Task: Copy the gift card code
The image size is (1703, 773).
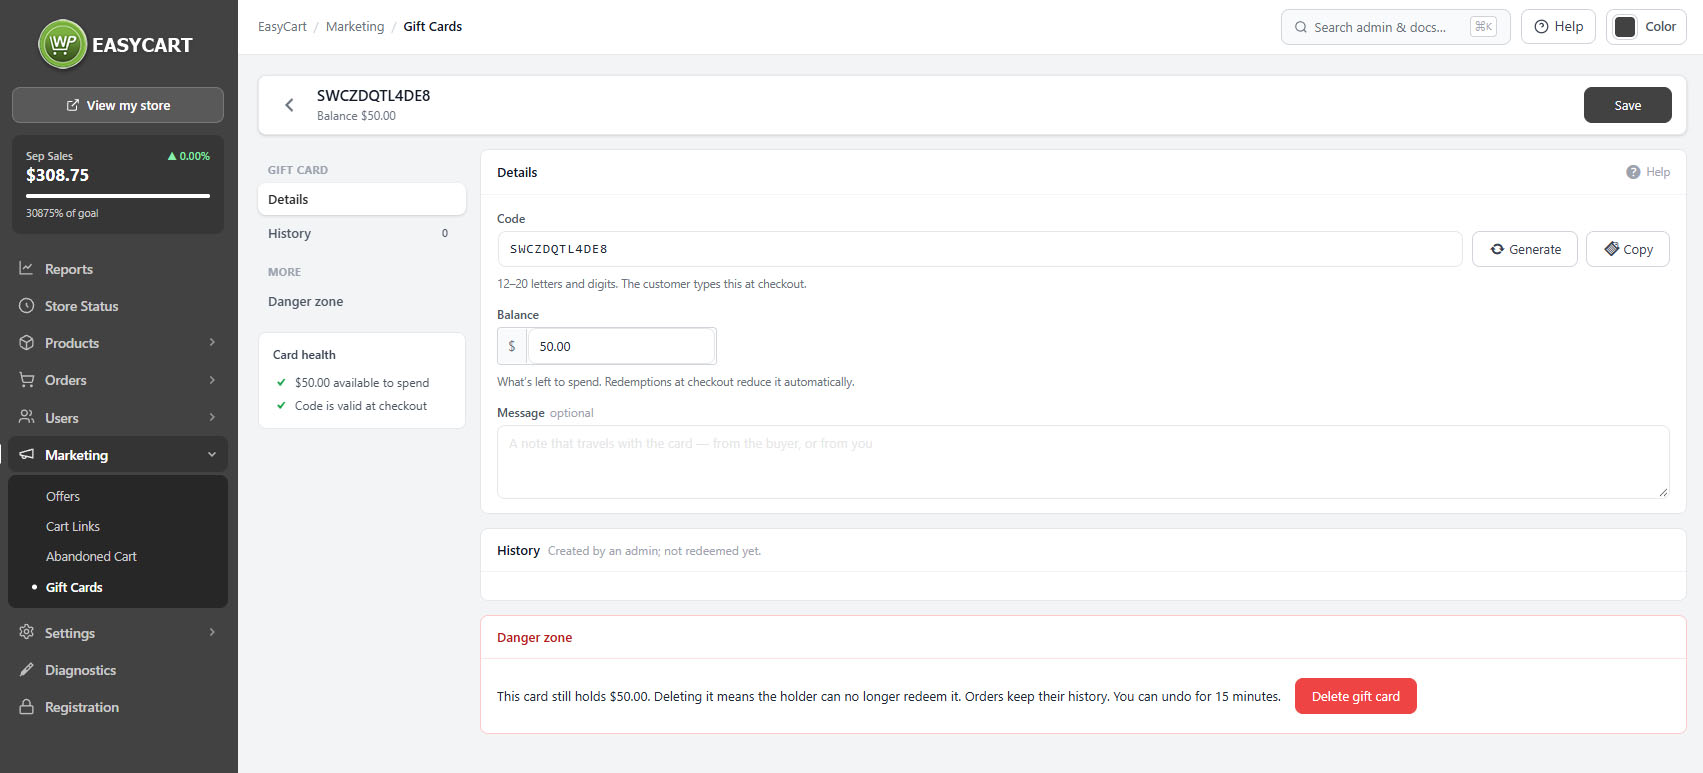Action: (1628, 249)
